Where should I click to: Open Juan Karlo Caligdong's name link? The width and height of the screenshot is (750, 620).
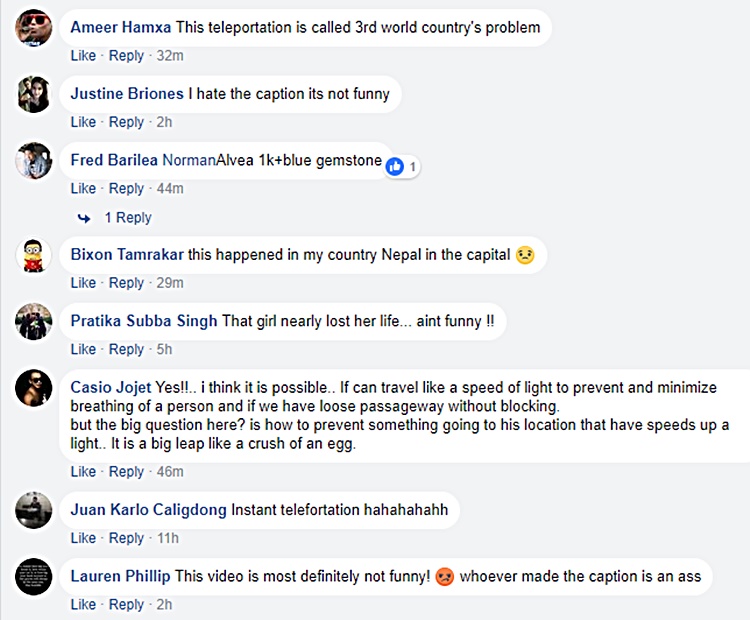pyautogui.click(x=148, y=510)
